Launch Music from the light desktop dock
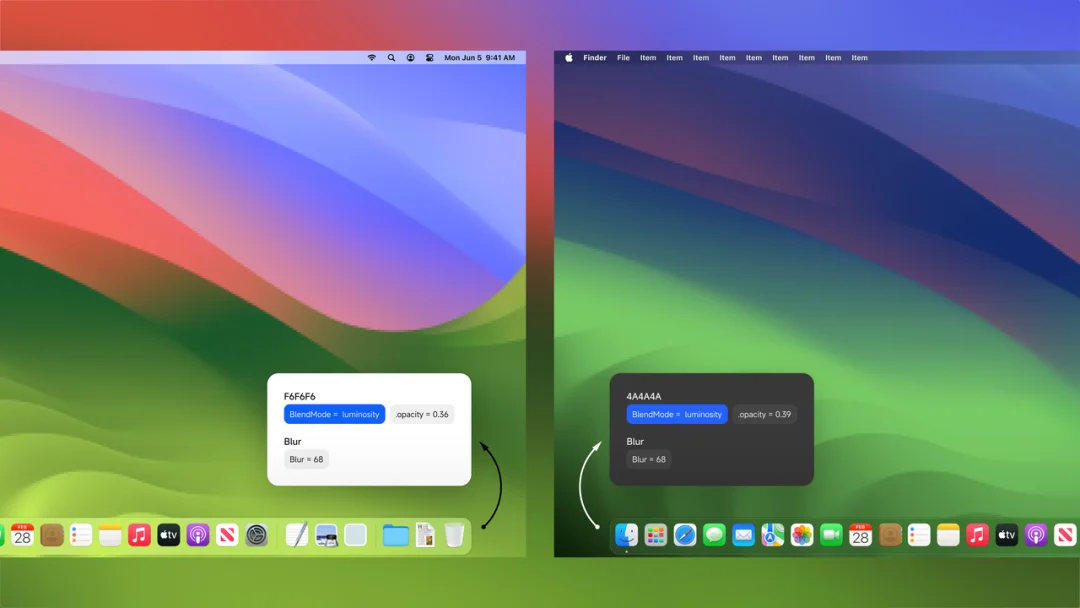Viewport: 1080px width, 608px height. pos(139,535)
